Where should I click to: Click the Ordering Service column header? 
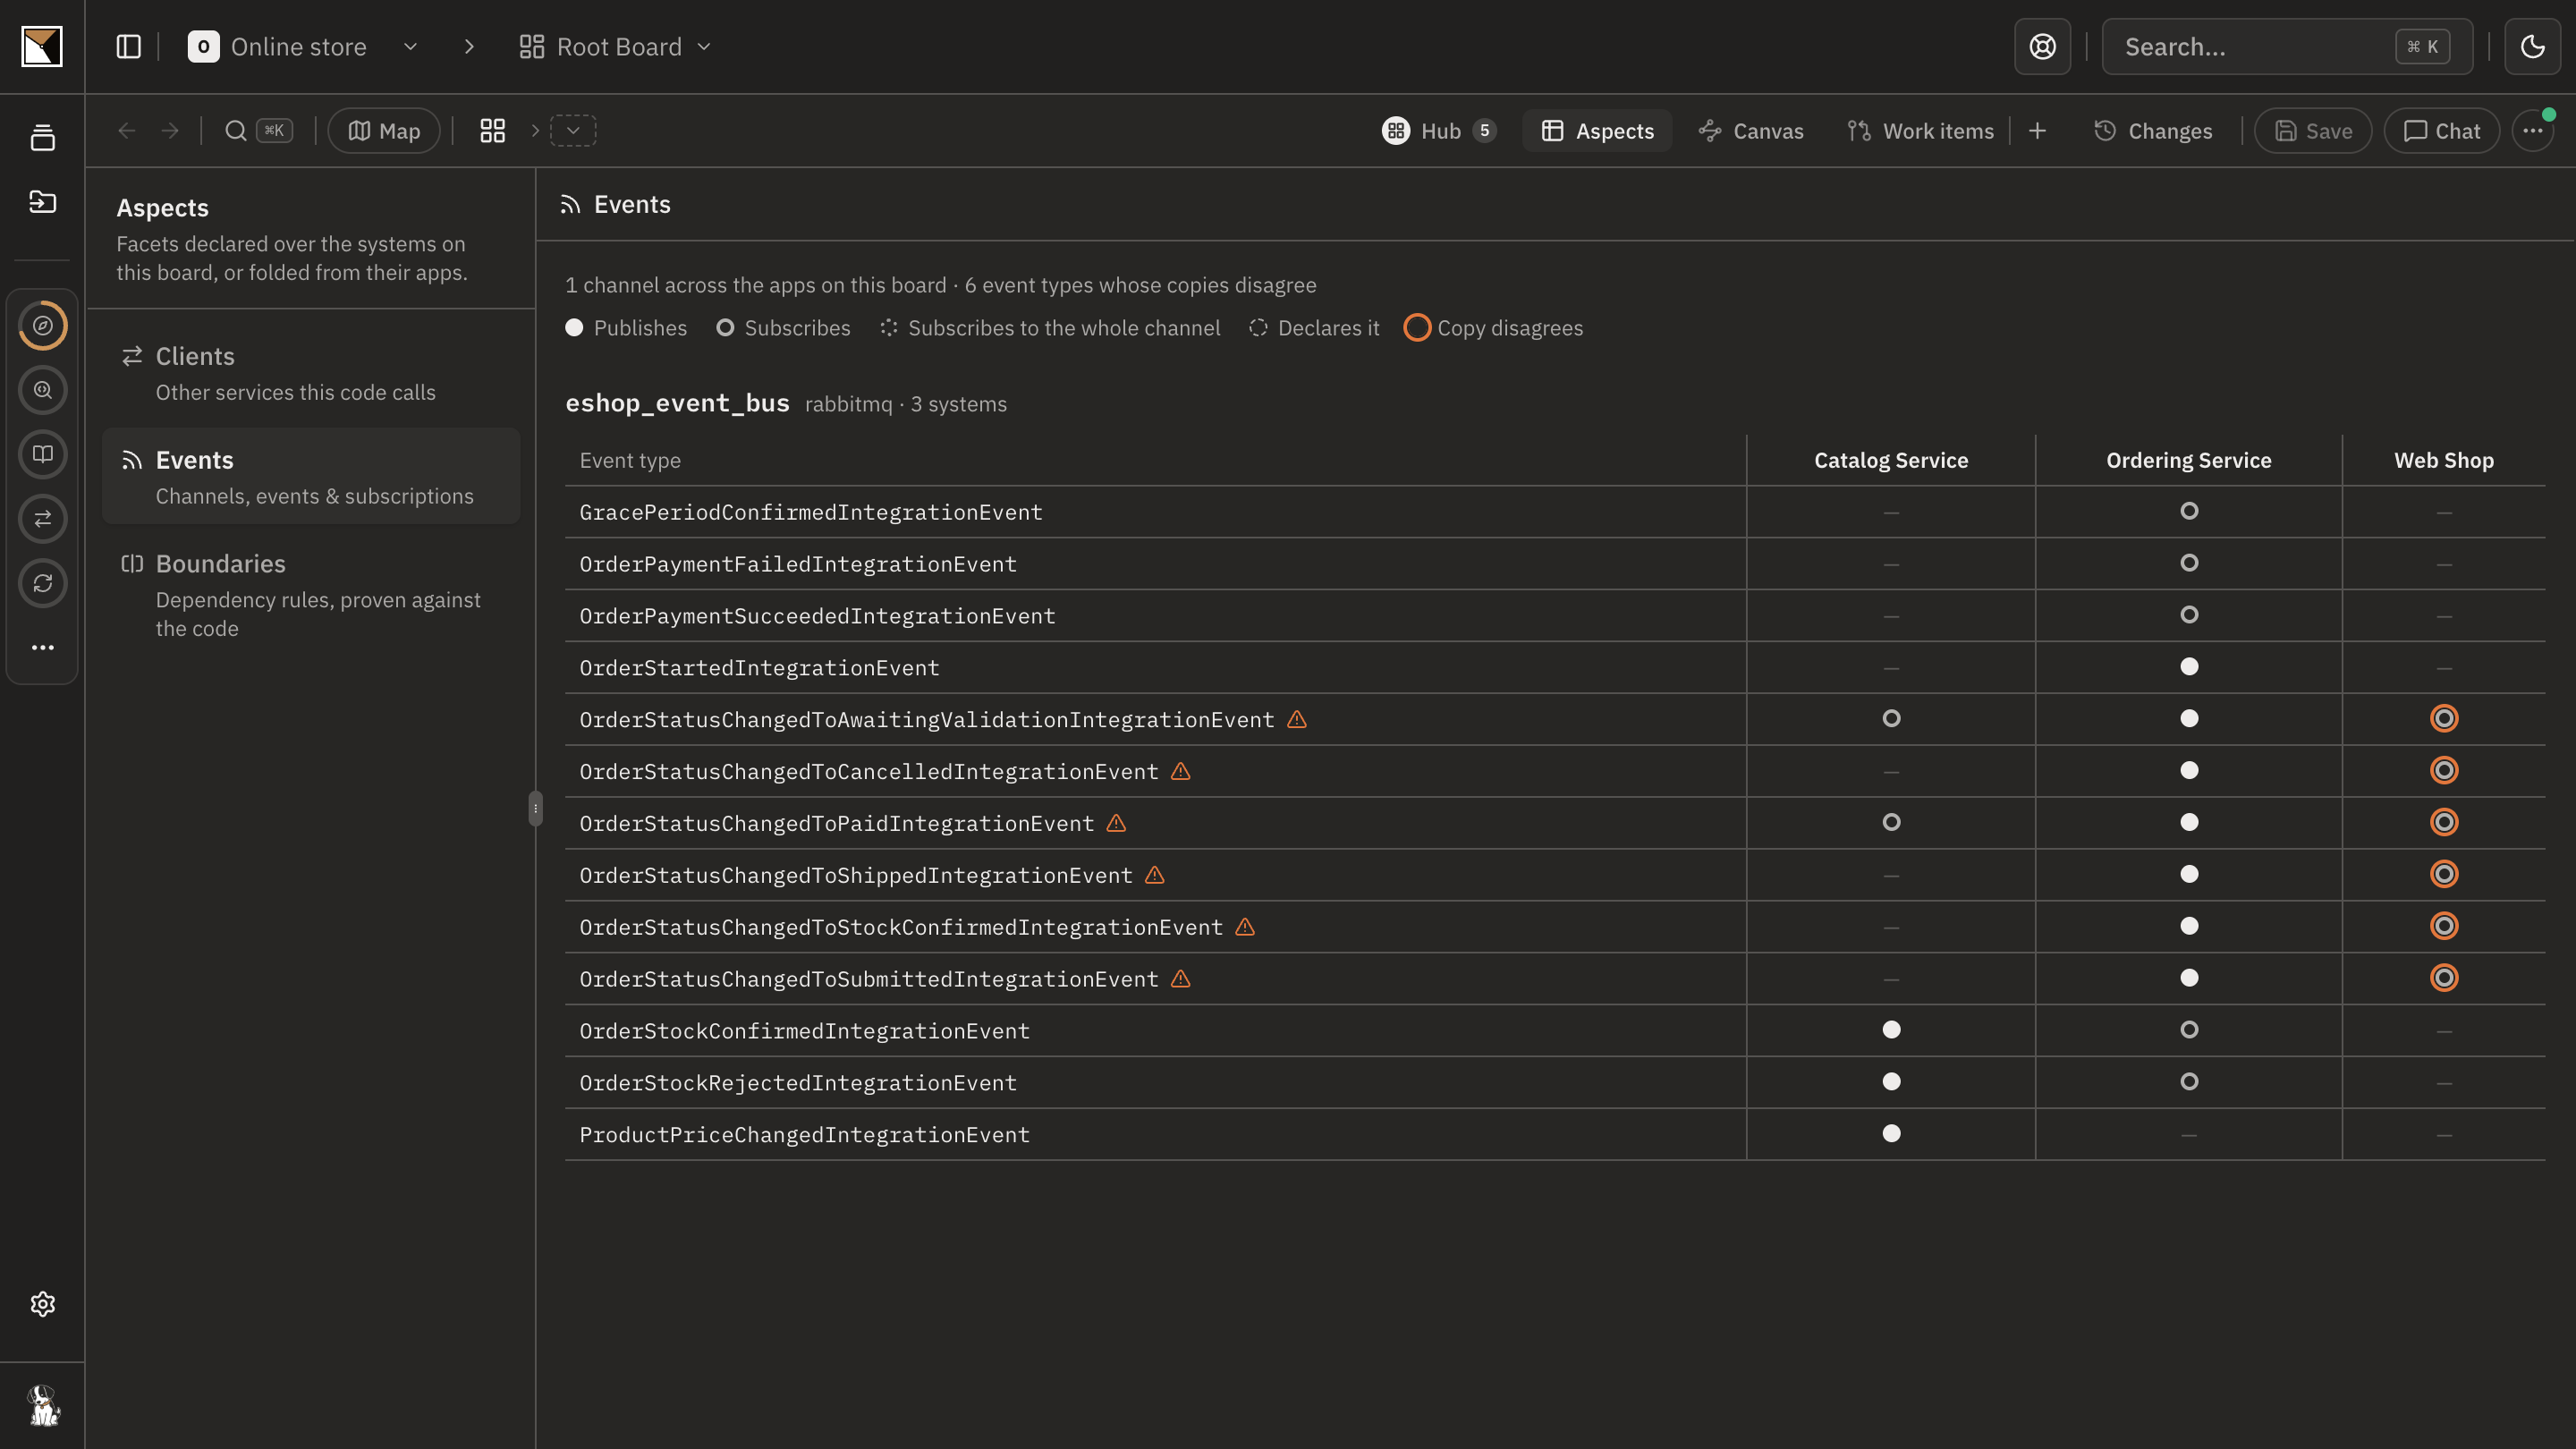[2188, 460]
